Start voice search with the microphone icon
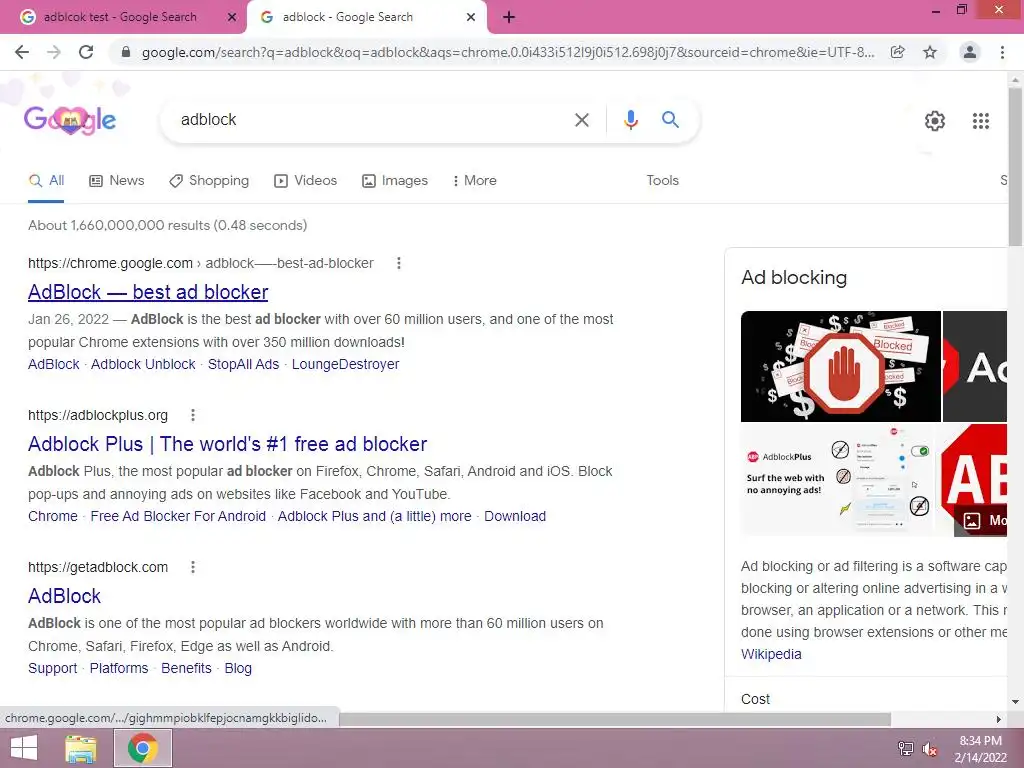1024x768 pixels. (x=630, y=120)
